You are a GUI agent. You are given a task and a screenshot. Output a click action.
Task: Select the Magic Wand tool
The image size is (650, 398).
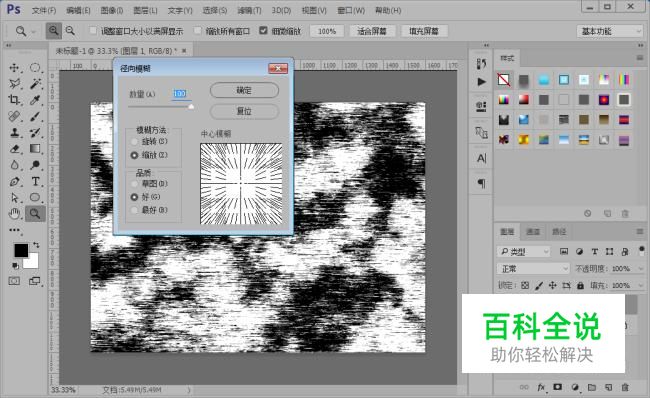[35, 84]
